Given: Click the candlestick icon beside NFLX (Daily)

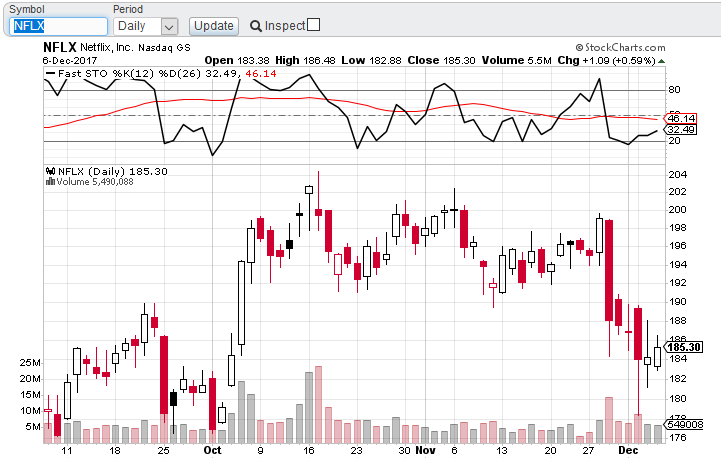Looking at the screenshot, I should 50,172.
